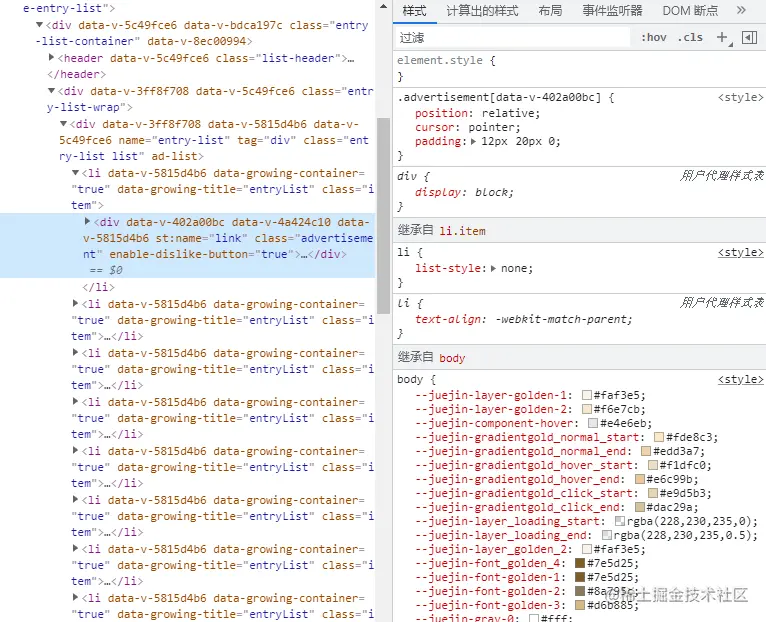This screenshot has height=622, width=766.
Task: Click the body inherited-from link
Action: click(x=452, y=358)
